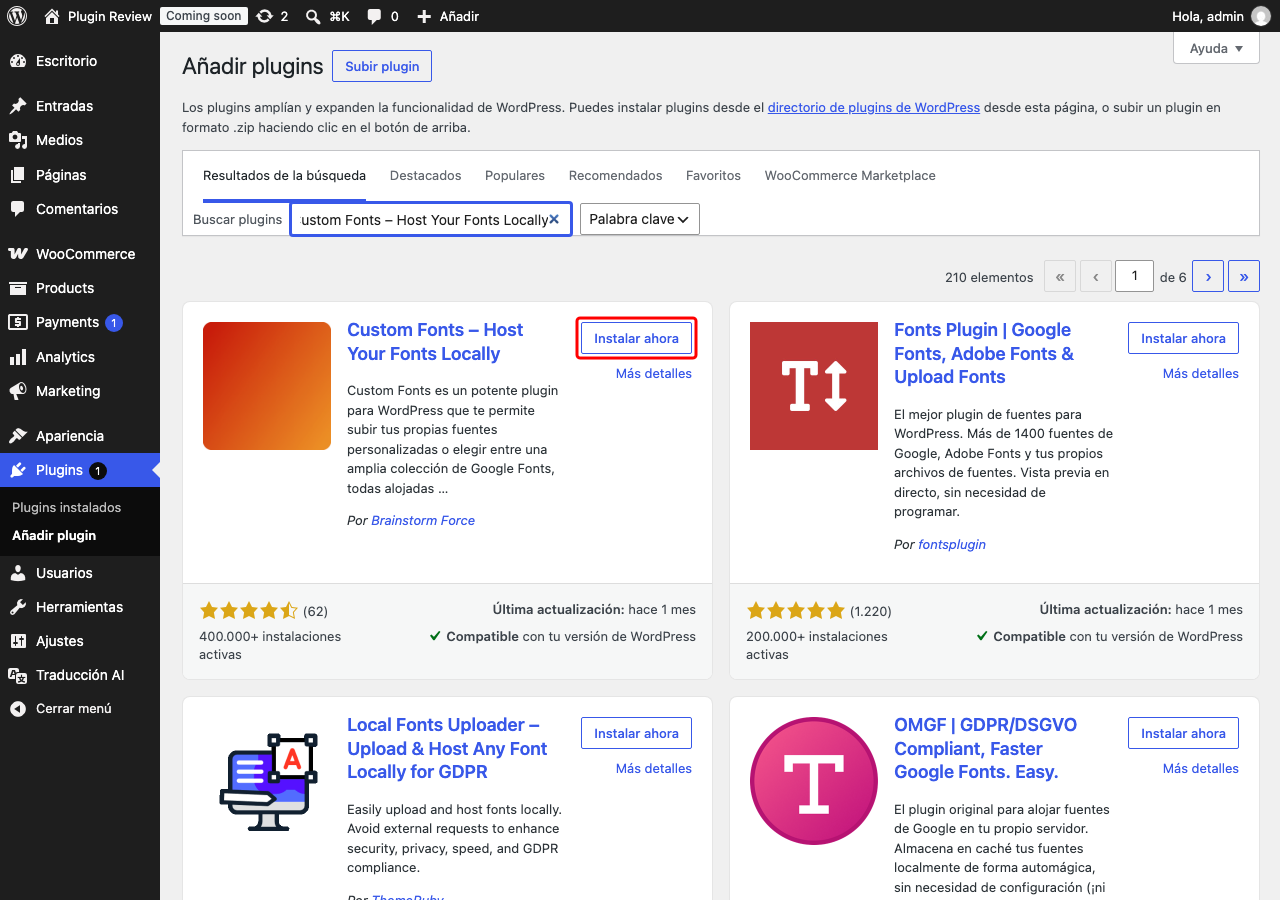Open the comments bubble in admin bar
1280x900 pixels.
pos(374,16)
